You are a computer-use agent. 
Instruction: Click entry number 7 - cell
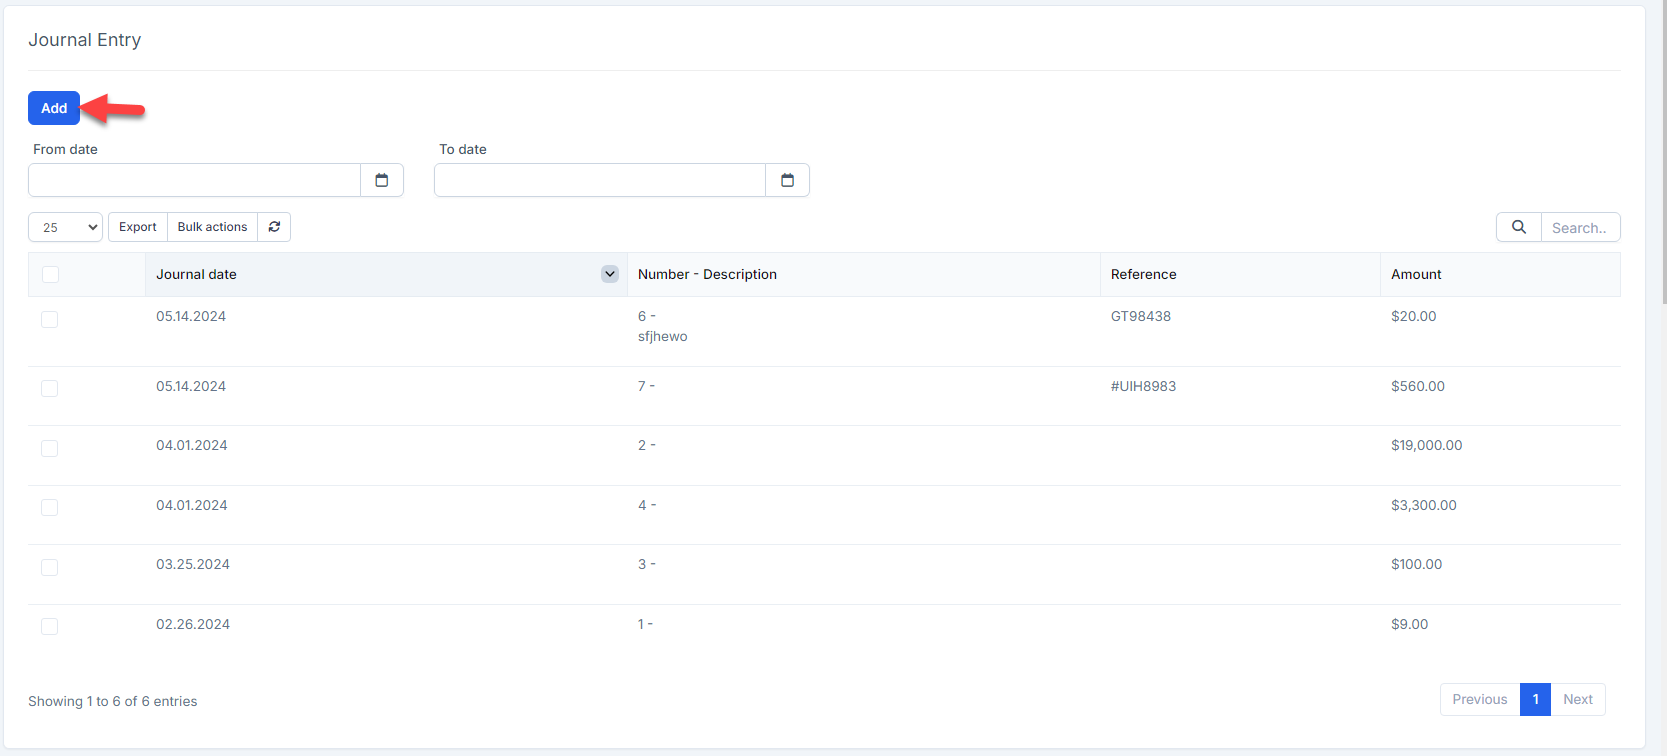pyautogui.click(x=646, y=386)
